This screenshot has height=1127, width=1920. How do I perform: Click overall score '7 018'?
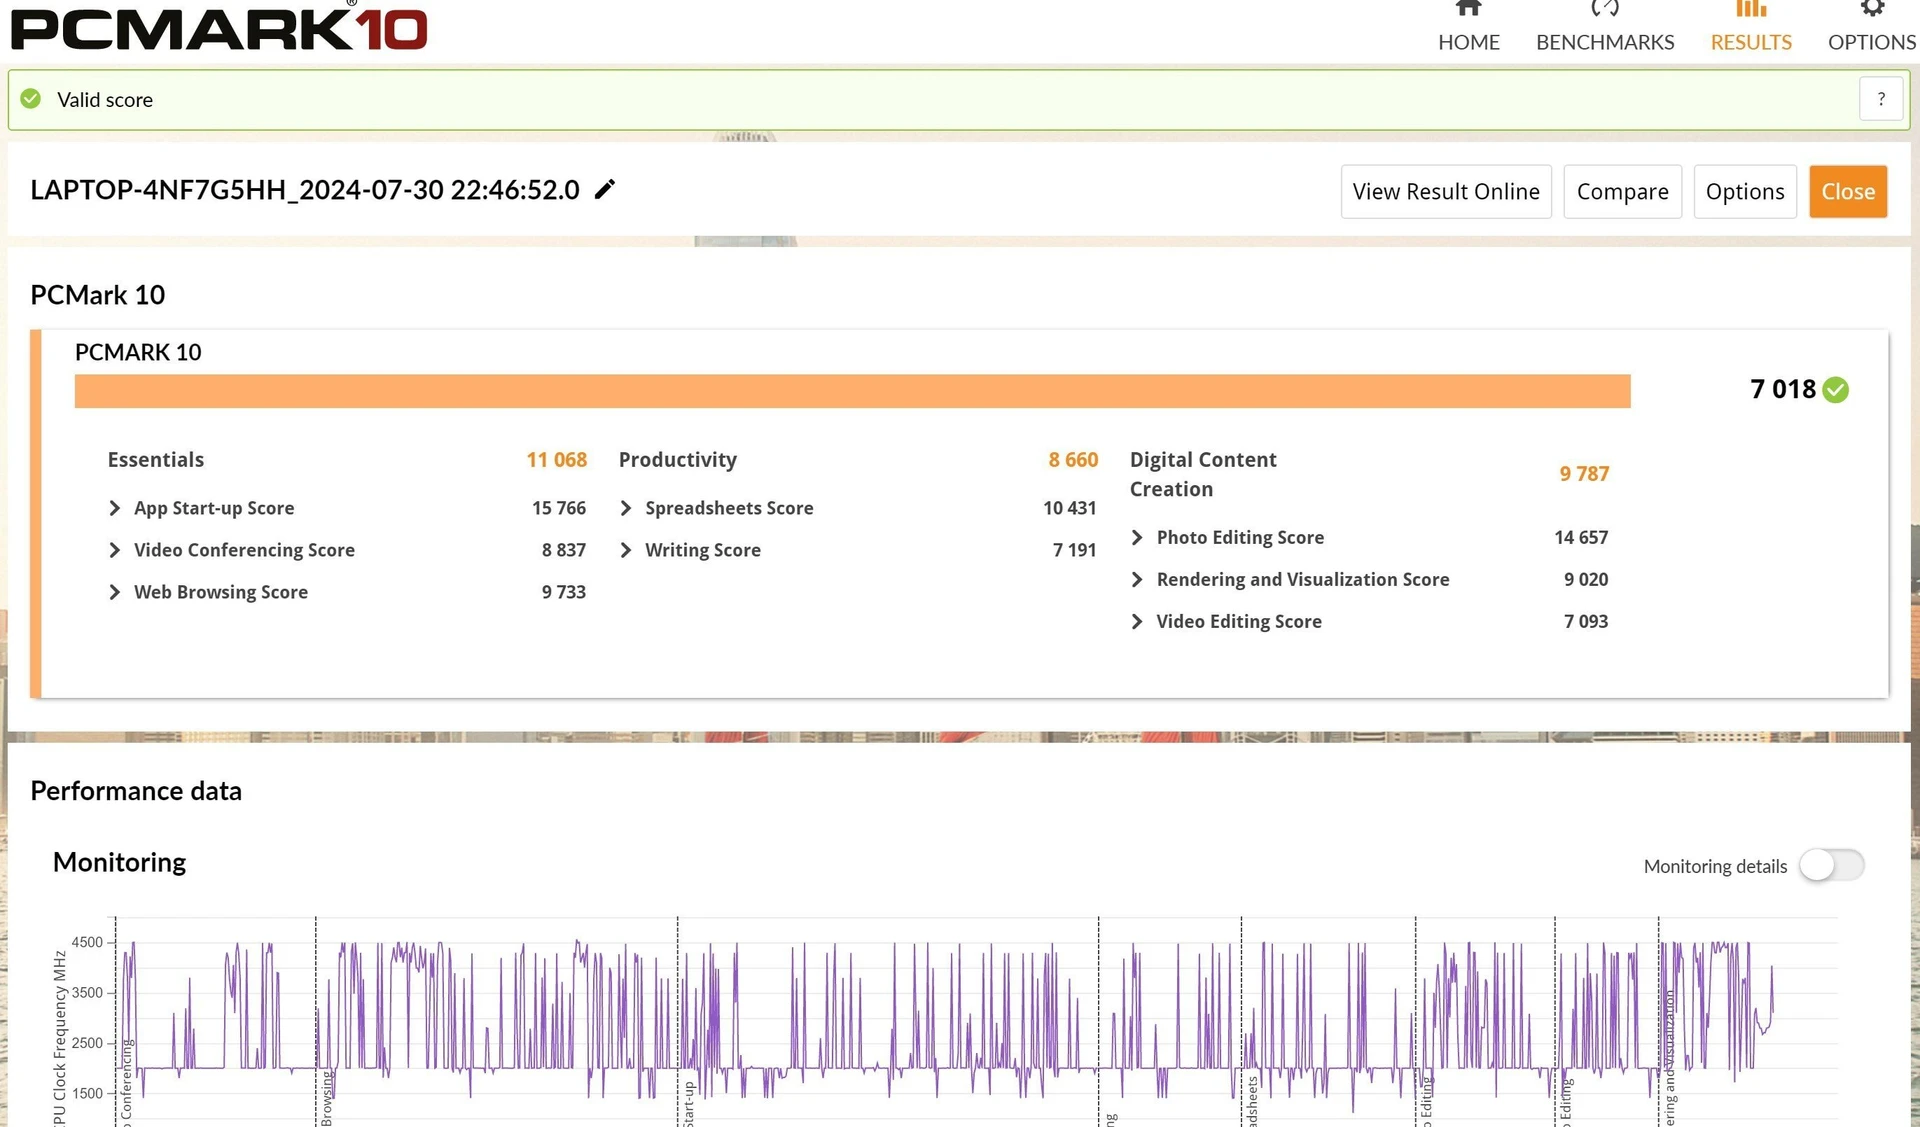point(1783,389)
